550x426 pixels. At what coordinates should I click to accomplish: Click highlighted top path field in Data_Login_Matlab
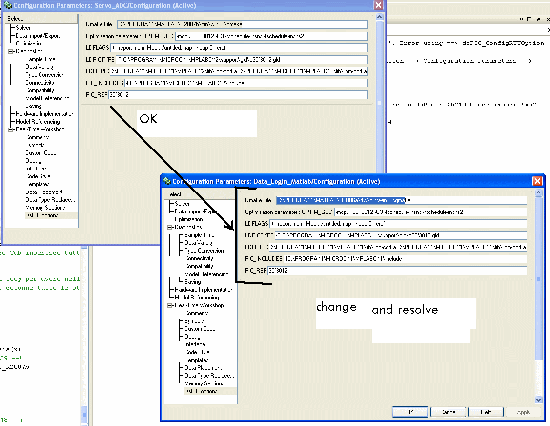401,200
